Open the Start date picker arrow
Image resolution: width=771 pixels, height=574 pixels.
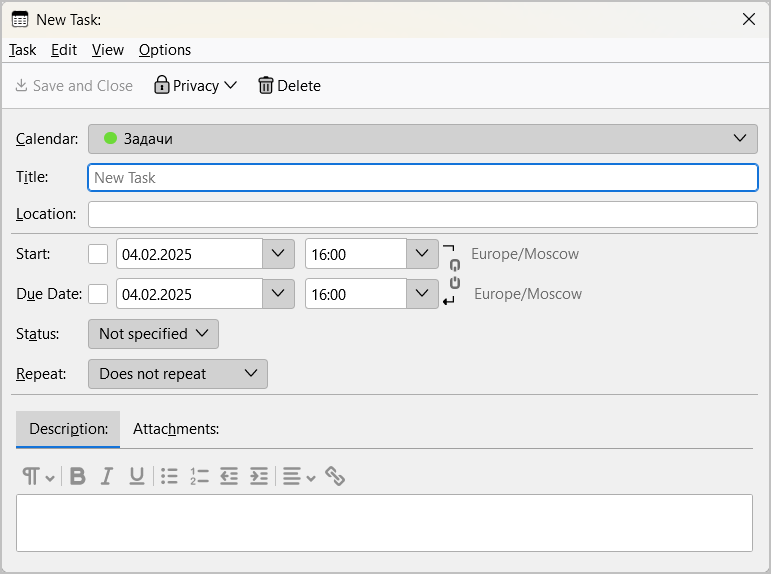[x=278, y=254]
